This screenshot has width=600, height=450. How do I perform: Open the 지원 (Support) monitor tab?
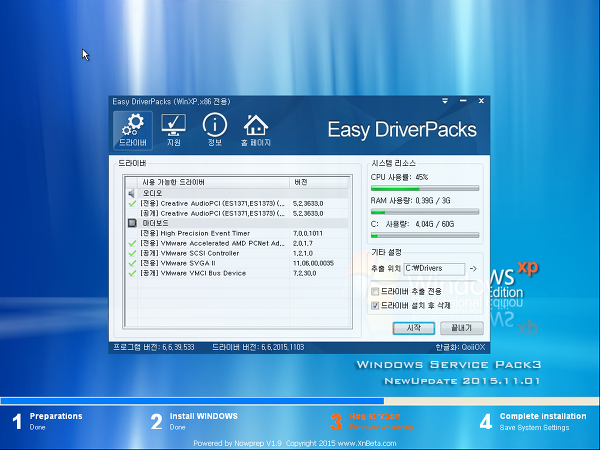[174, 130]
